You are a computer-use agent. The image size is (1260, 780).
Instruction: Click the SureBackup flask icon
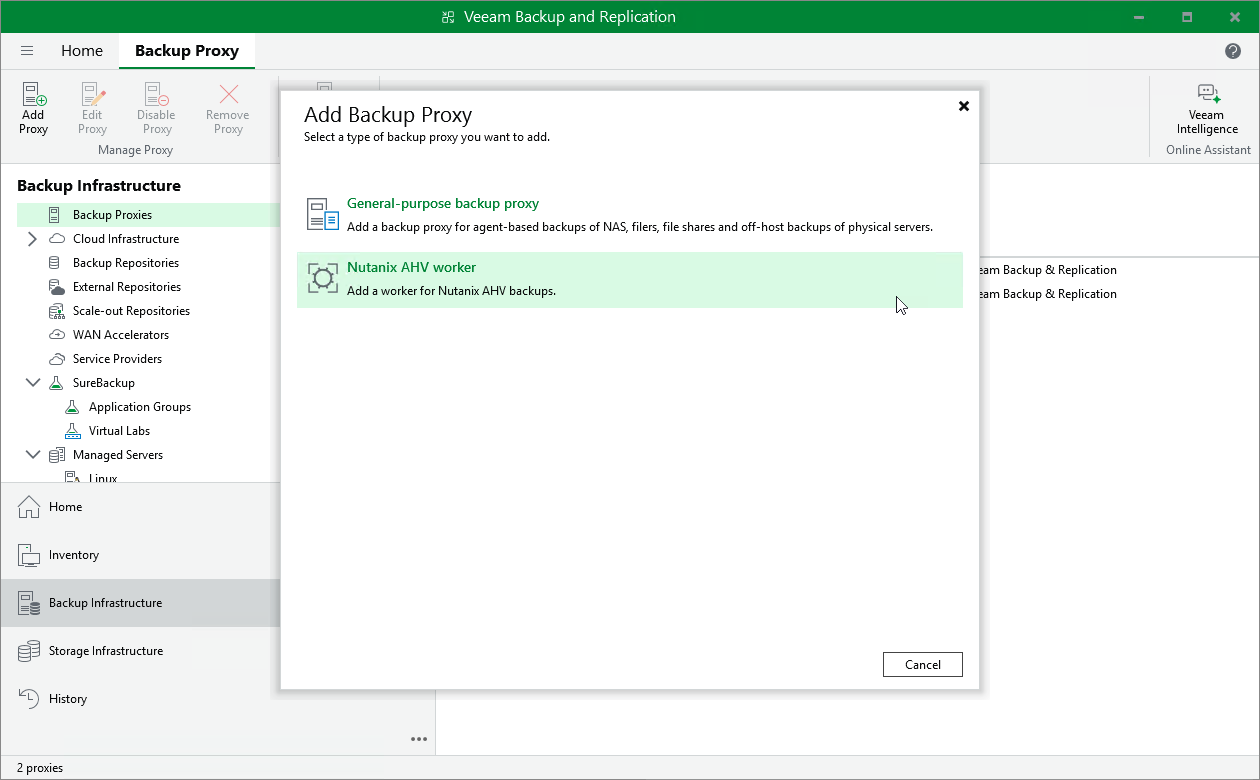[x=56, y=383]
